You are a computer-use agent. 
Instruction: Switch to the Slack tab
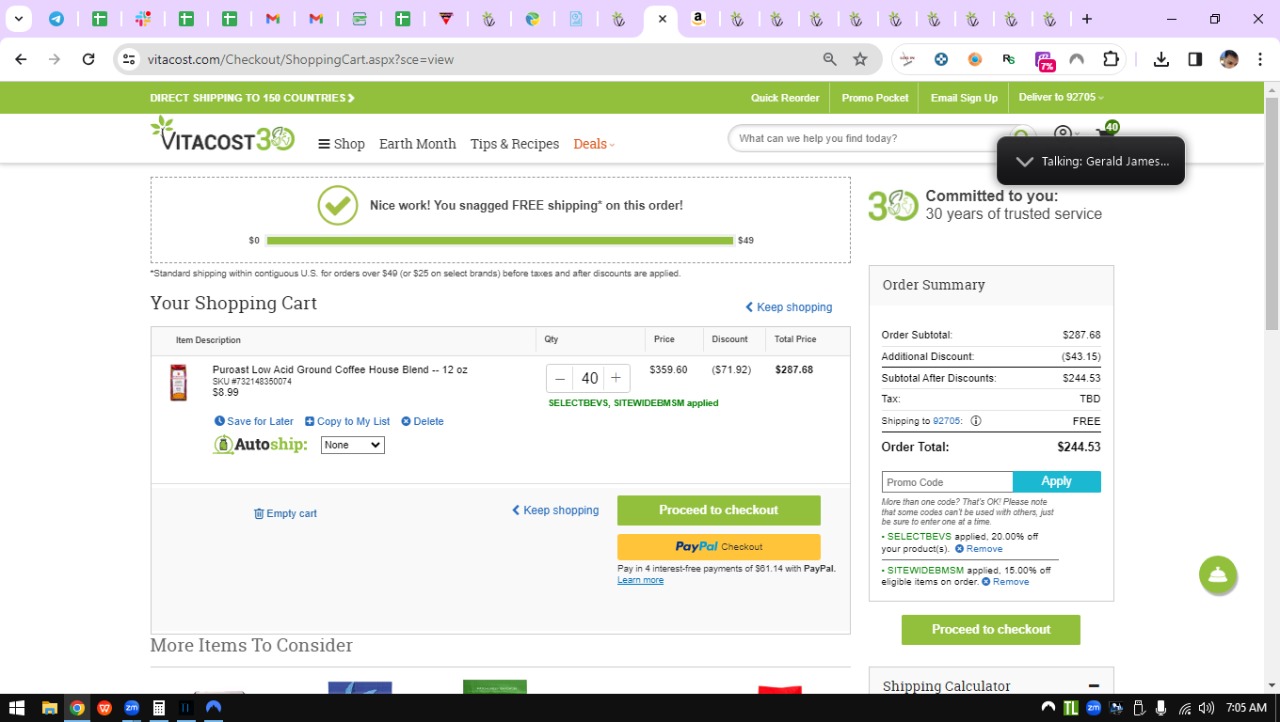(x=143, y=19)
